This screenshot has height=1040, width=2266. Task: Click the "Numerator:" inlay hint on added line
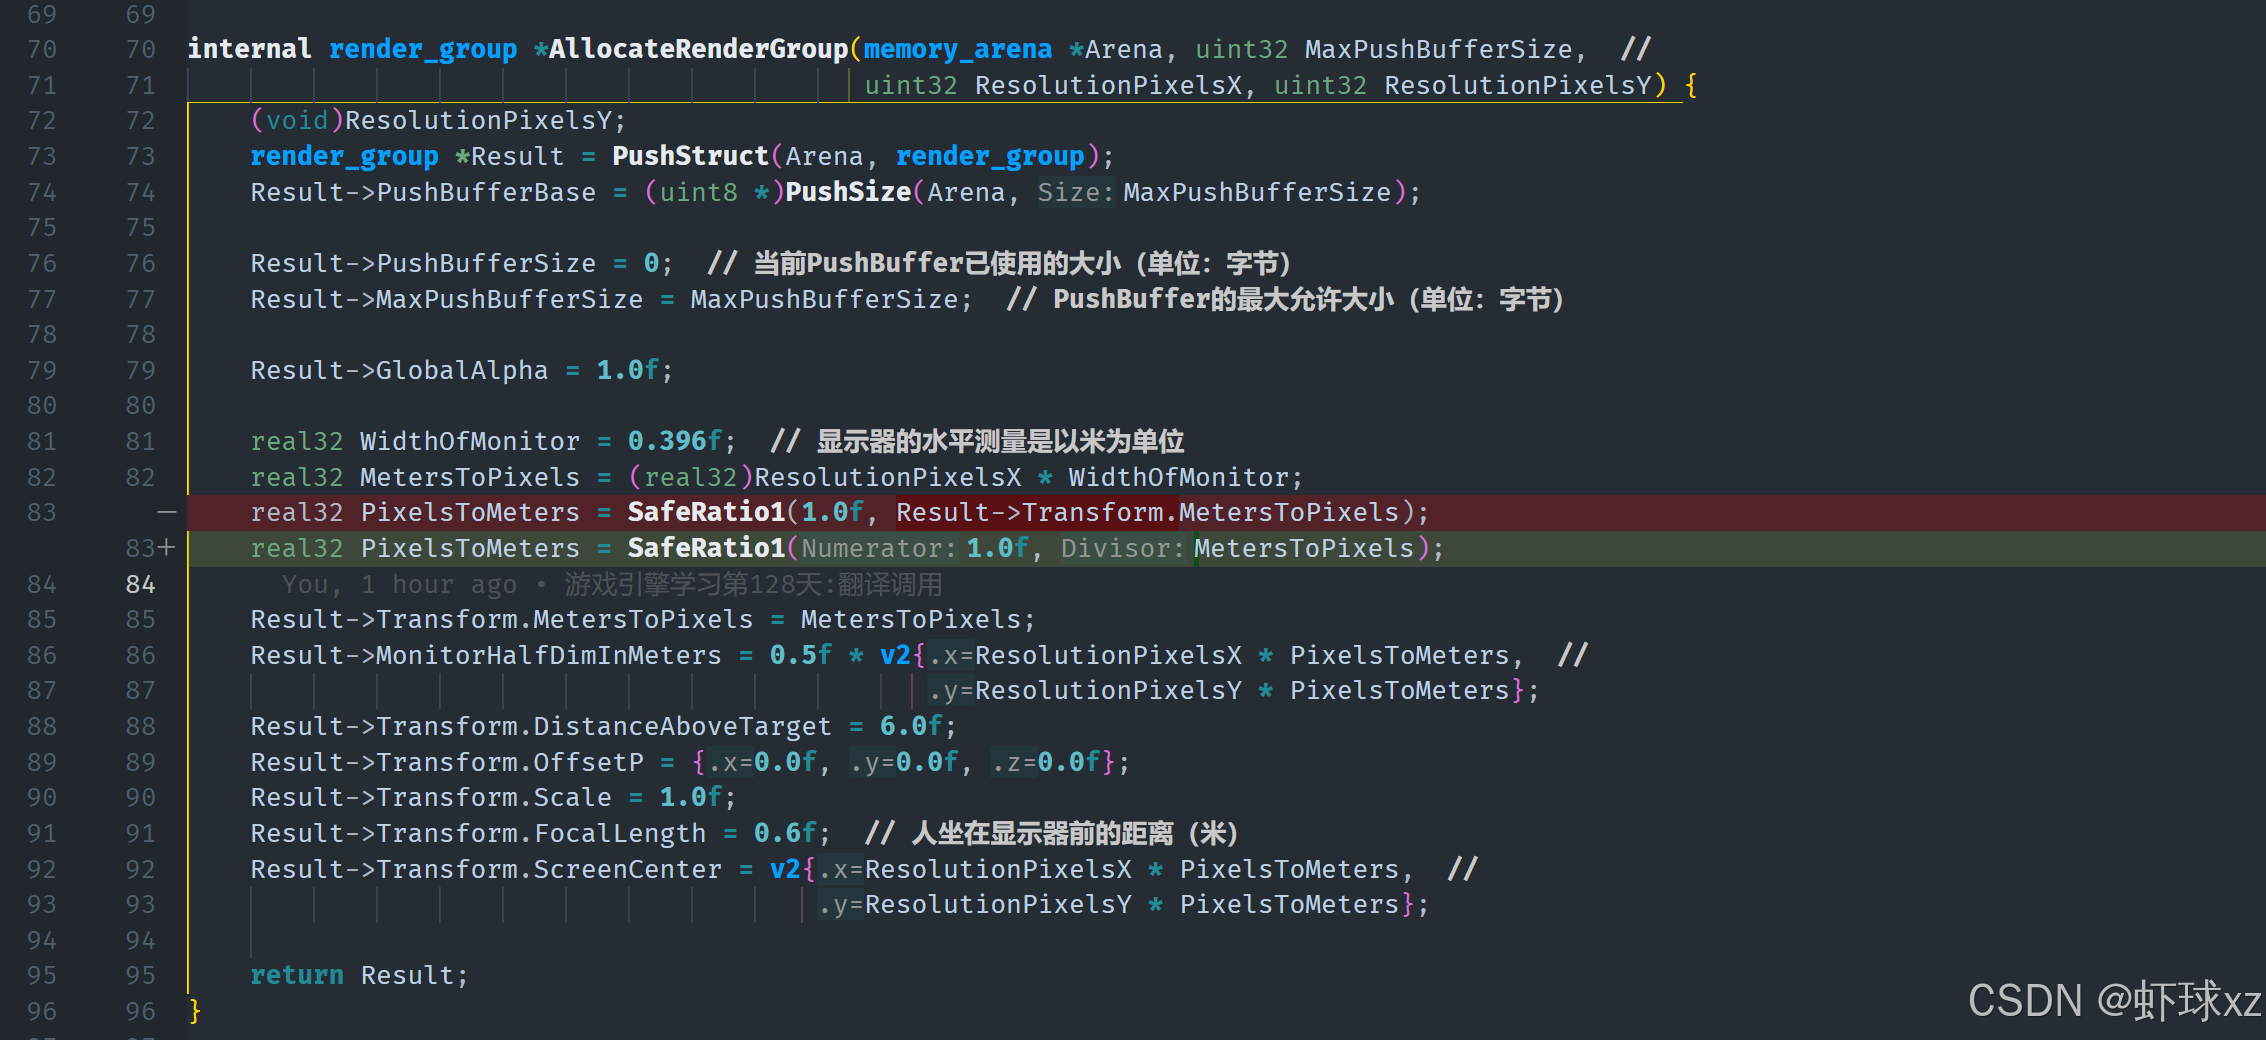coord(878,548)
